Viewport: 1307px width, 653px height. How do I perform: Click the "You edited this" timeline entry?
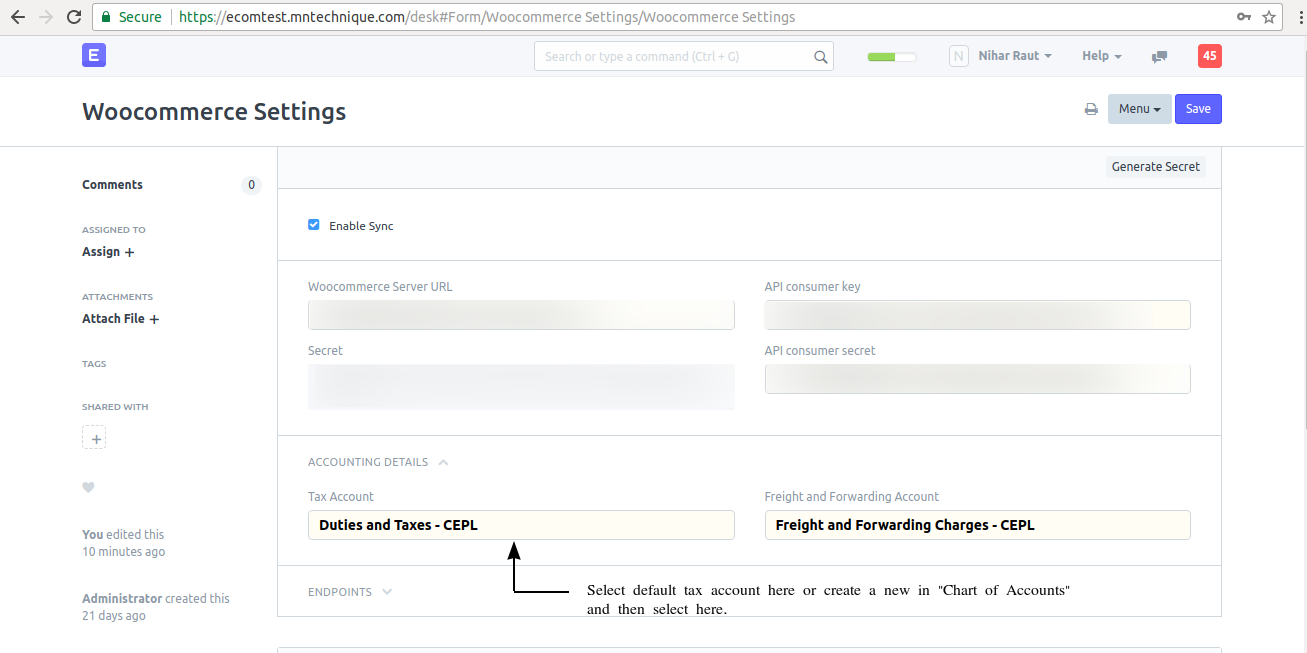click(123, 543)
